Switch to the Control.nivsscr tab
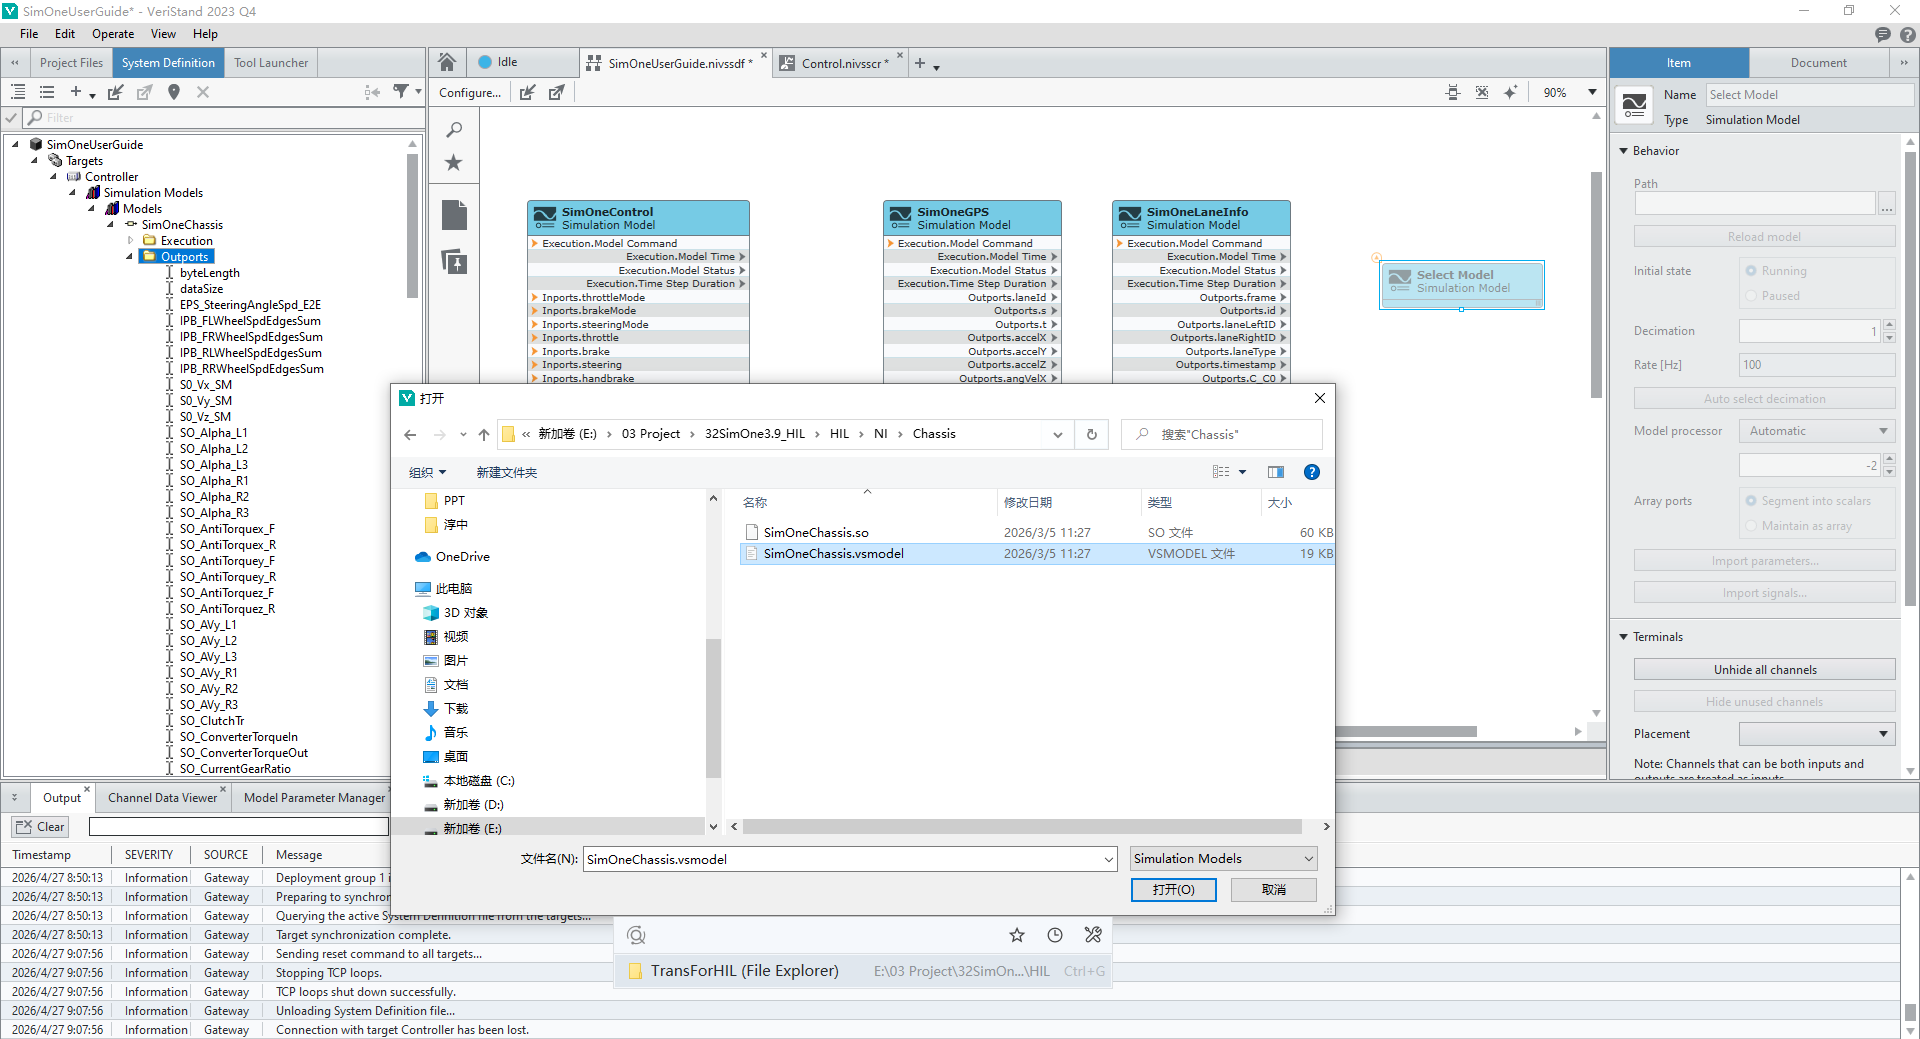The image size is (1920, 1039). (x=840, y=63)
